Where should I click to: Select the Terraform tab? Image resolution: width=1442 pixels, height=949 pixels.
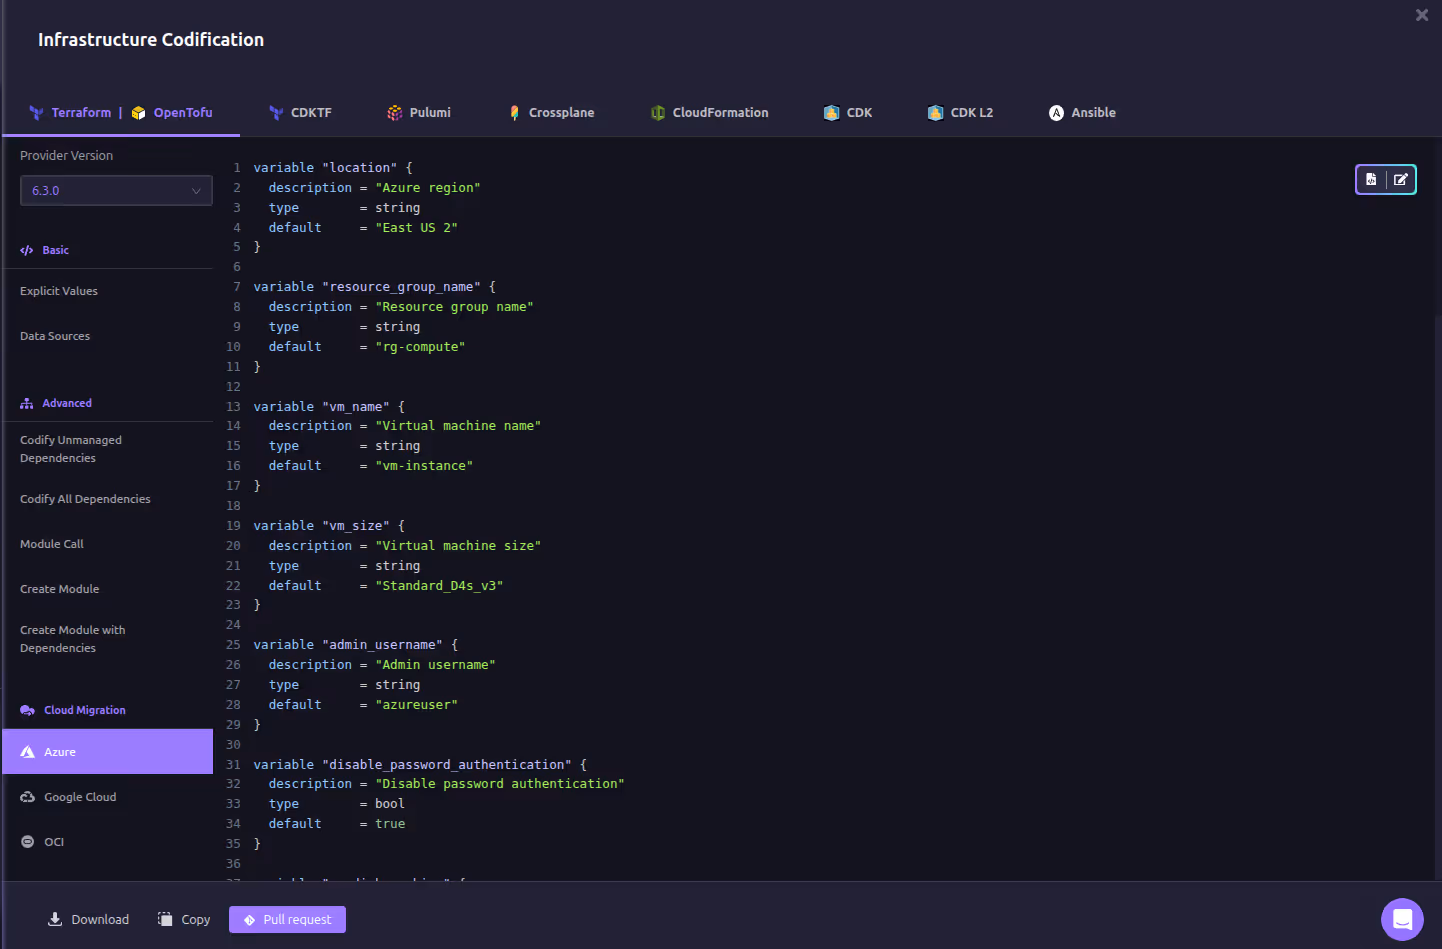click(x=81, y=113)
